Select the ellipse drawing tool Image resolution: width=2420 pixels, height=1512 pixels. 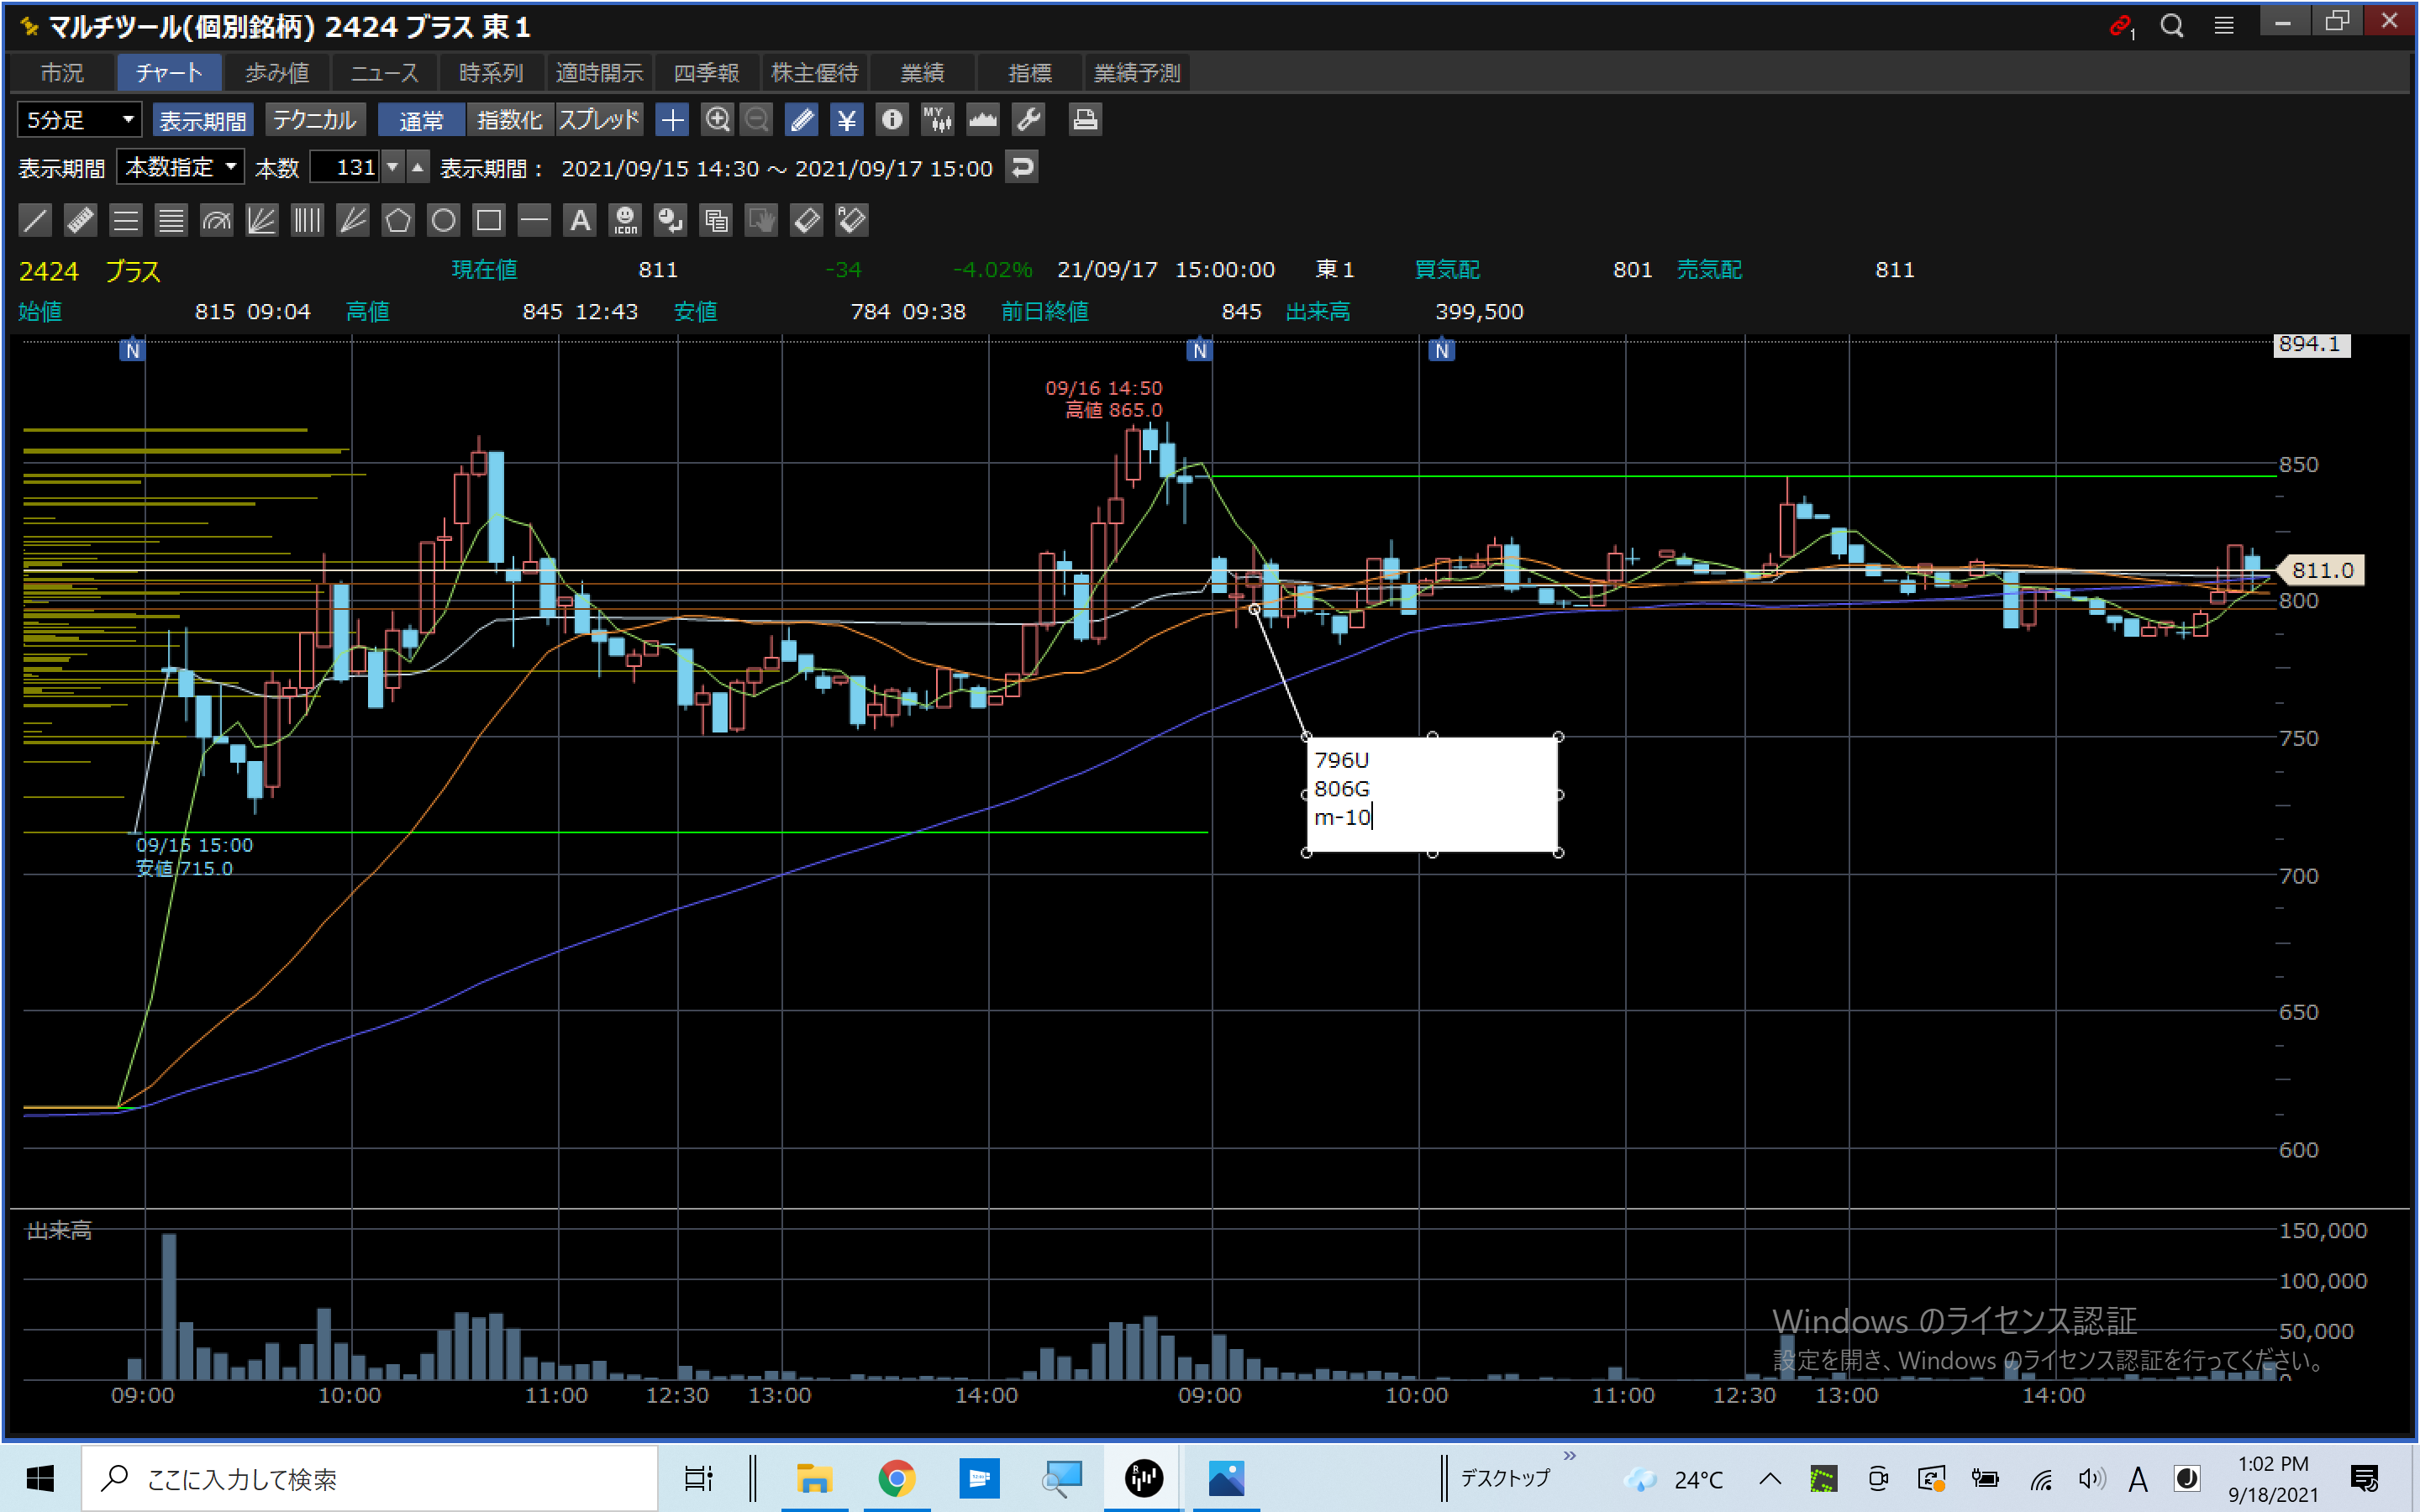[x=443, y=220]
